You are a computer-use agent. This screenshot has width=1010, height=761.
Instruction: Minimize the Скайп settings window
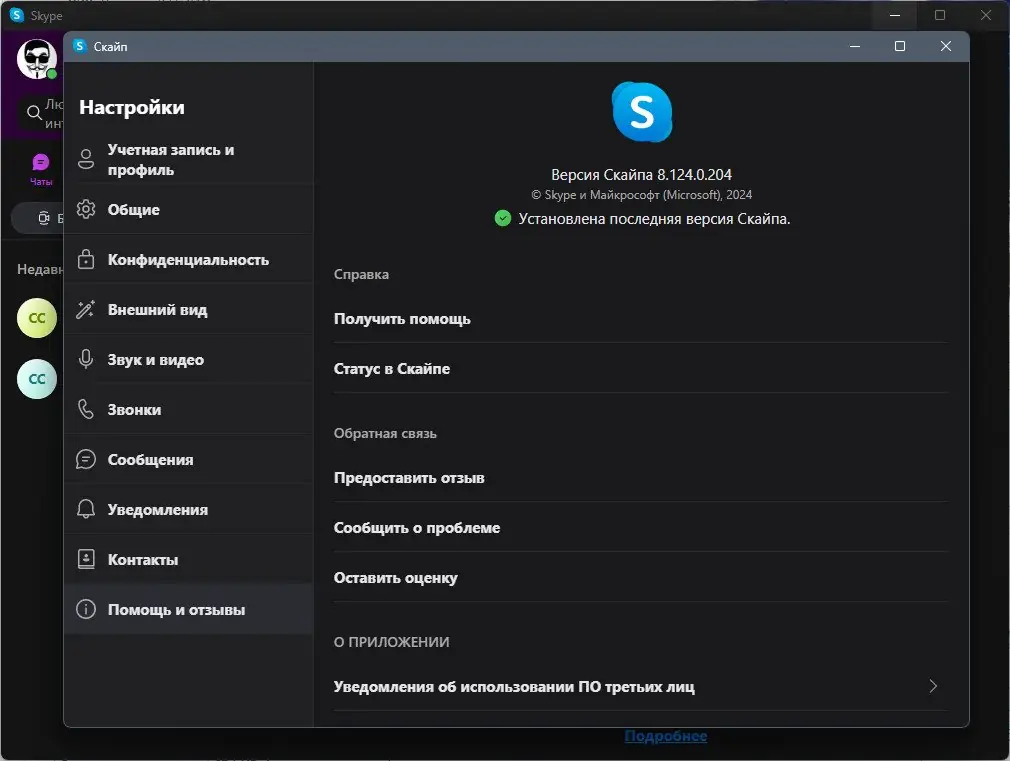[855, 46]
